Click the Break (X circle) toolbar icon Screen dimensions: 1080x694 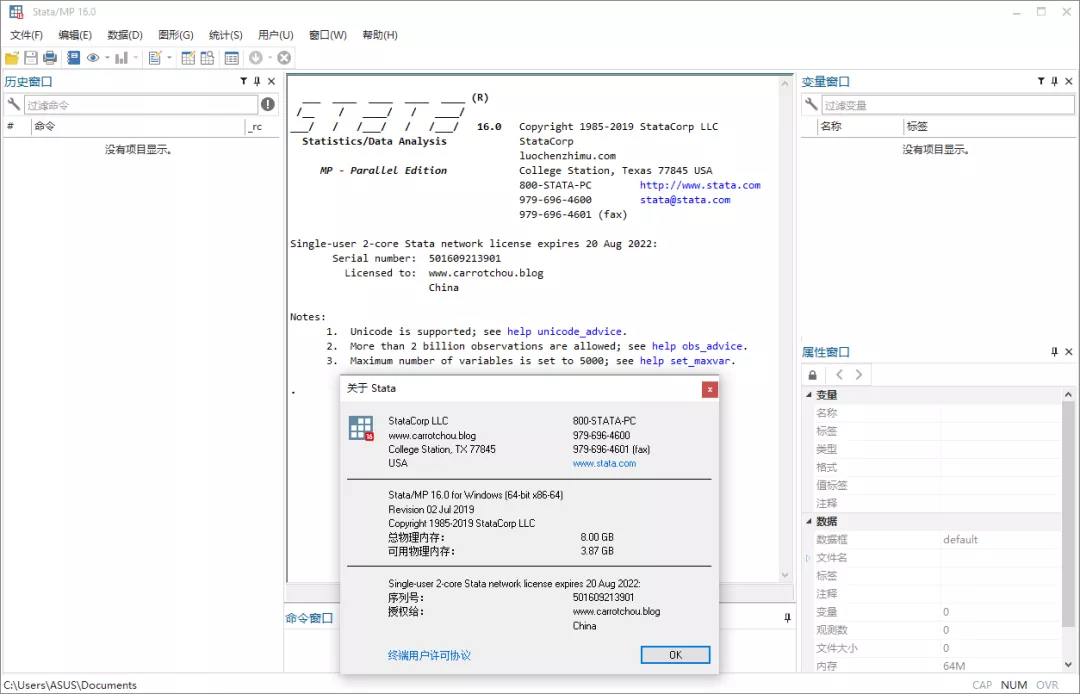coord(284,59)
